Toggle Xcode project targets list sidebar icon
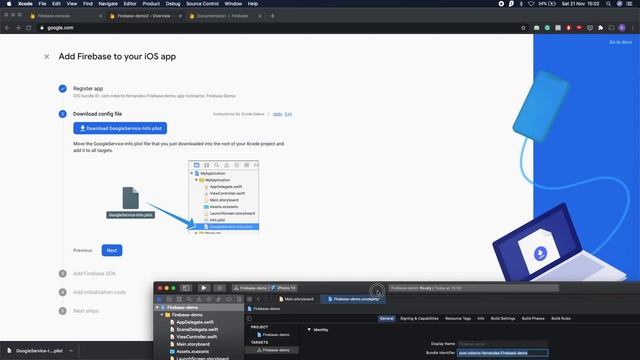Image resolution: width=640 pixels, height=360 pixels. point(249,318)
